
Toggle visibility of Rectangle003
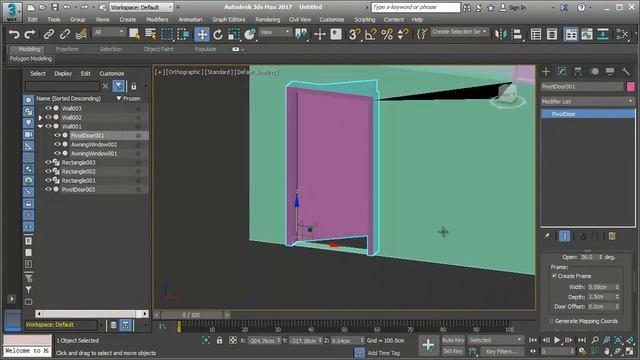pyautogui.click(x=48, y=162)
